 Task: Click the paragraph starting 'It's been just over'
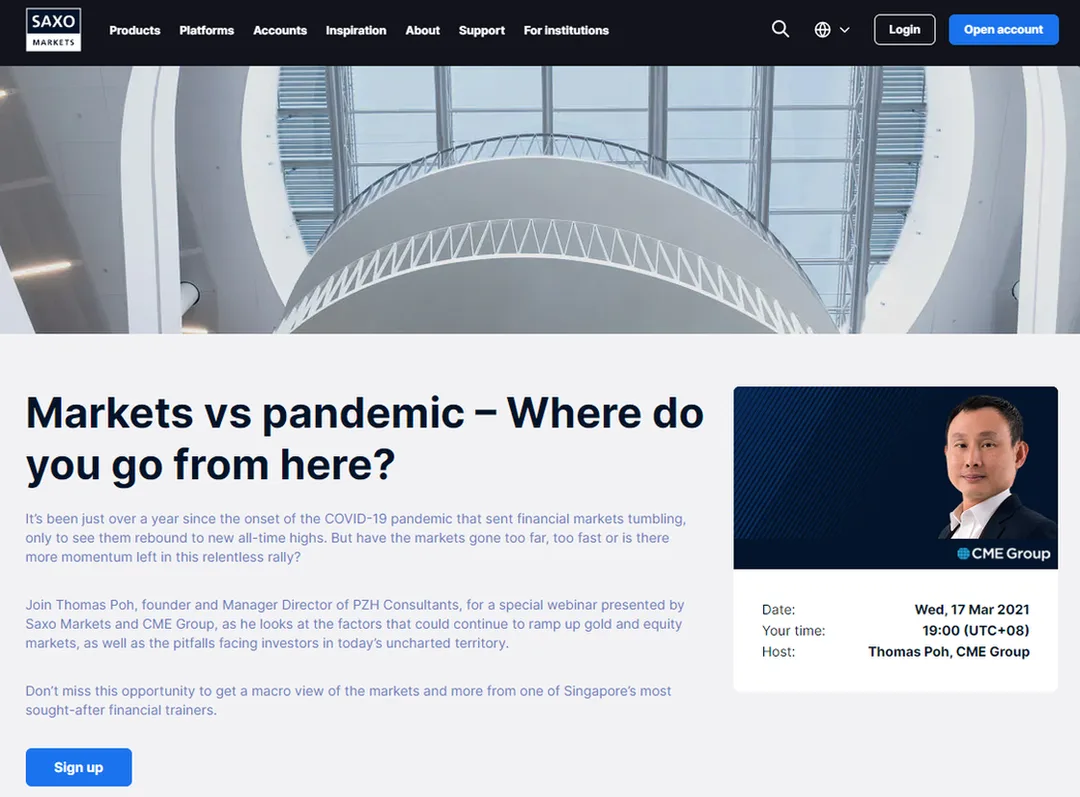tap(355, 538)
